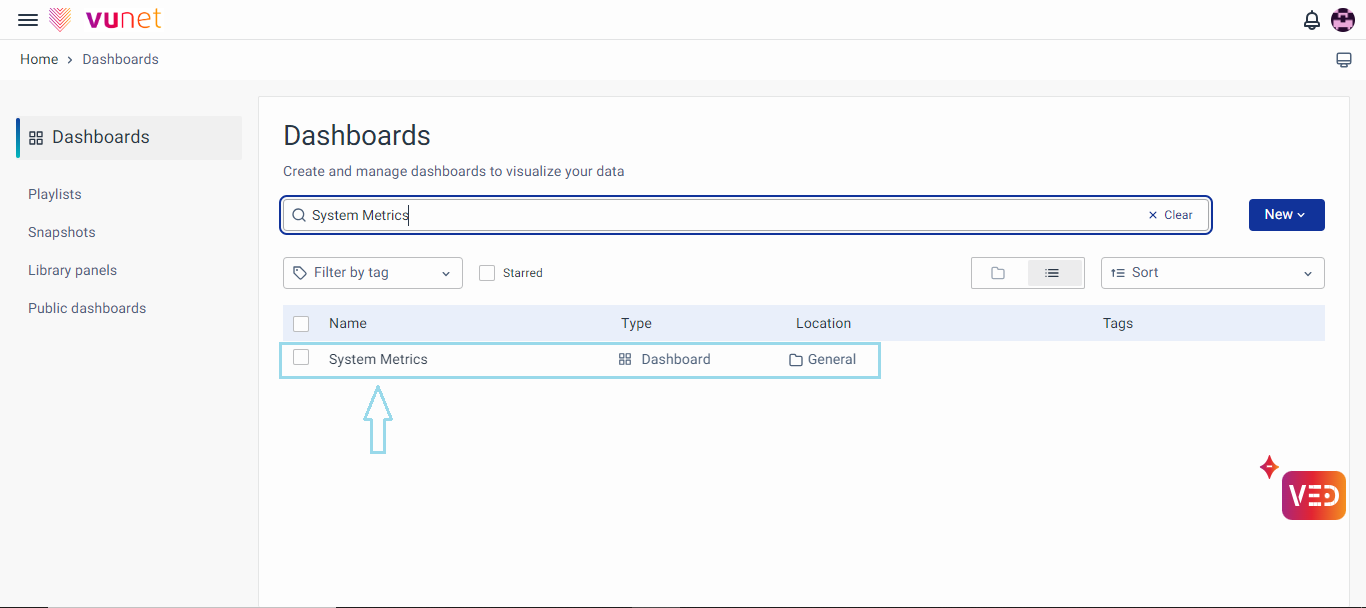
Task: Open the VED assistant widget
Action: pos(1313,495)
